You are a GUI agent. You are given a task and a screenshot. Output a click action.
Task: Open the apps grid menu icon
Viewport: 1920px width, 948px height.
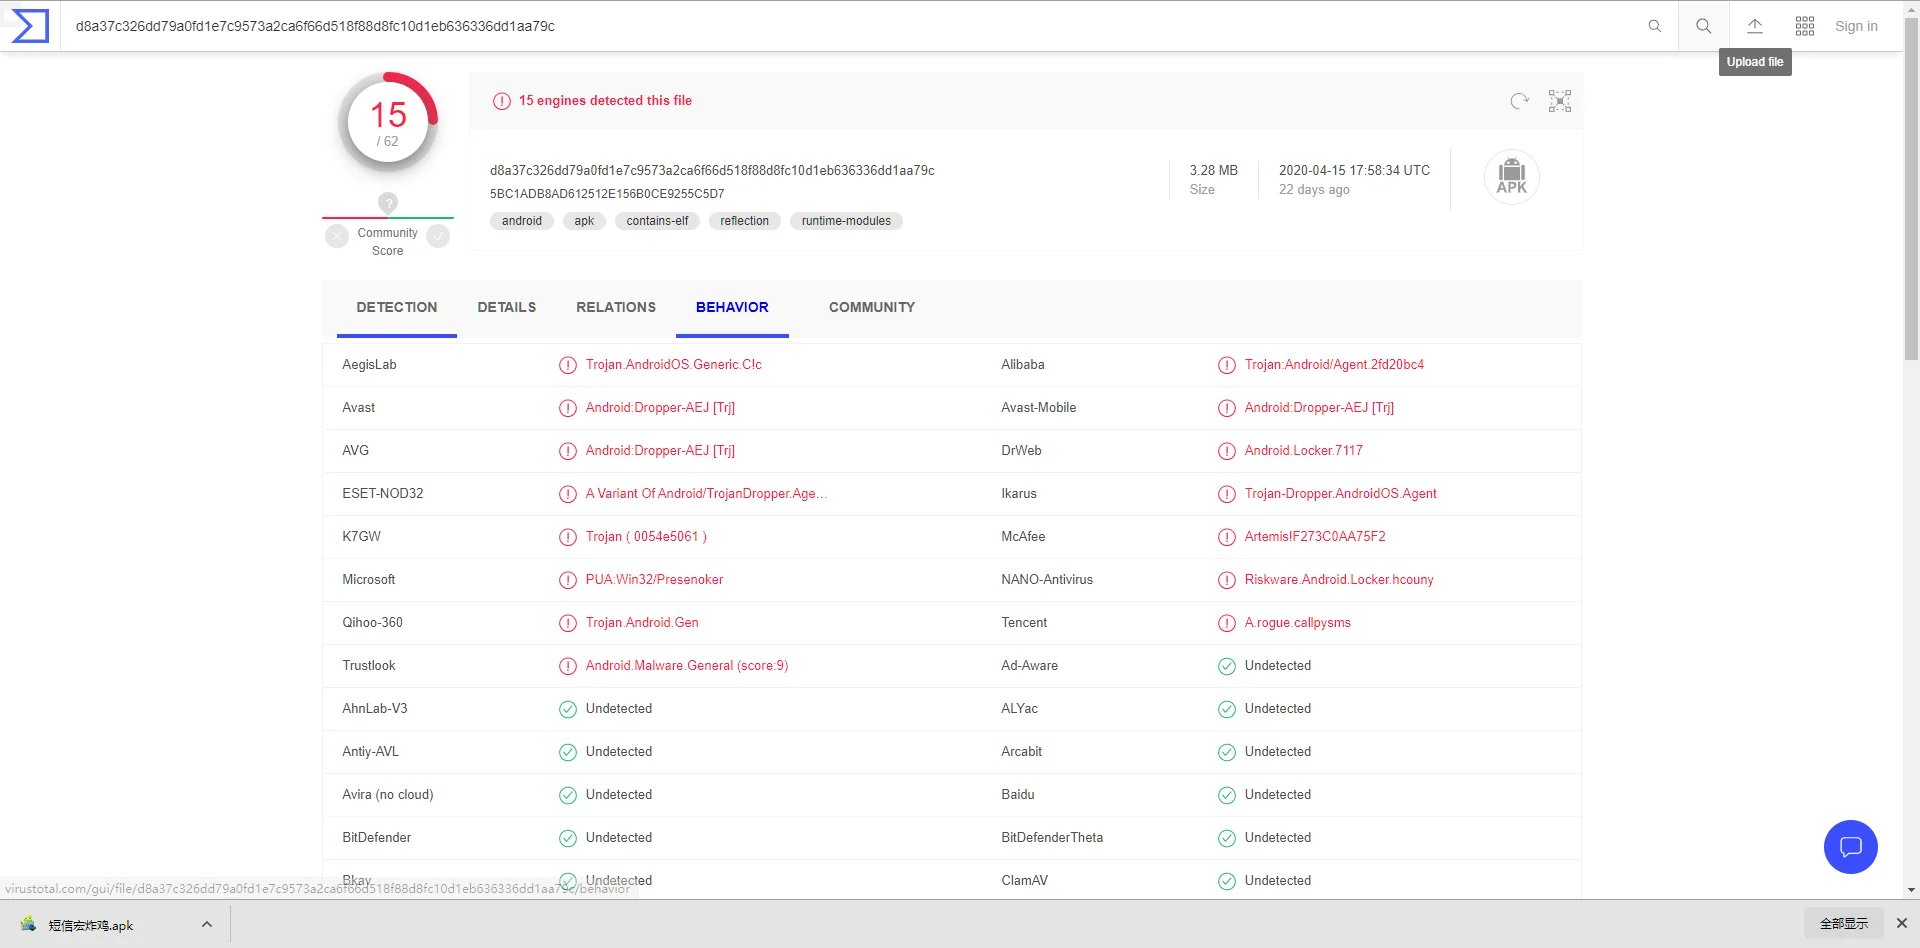[1804, 26]
